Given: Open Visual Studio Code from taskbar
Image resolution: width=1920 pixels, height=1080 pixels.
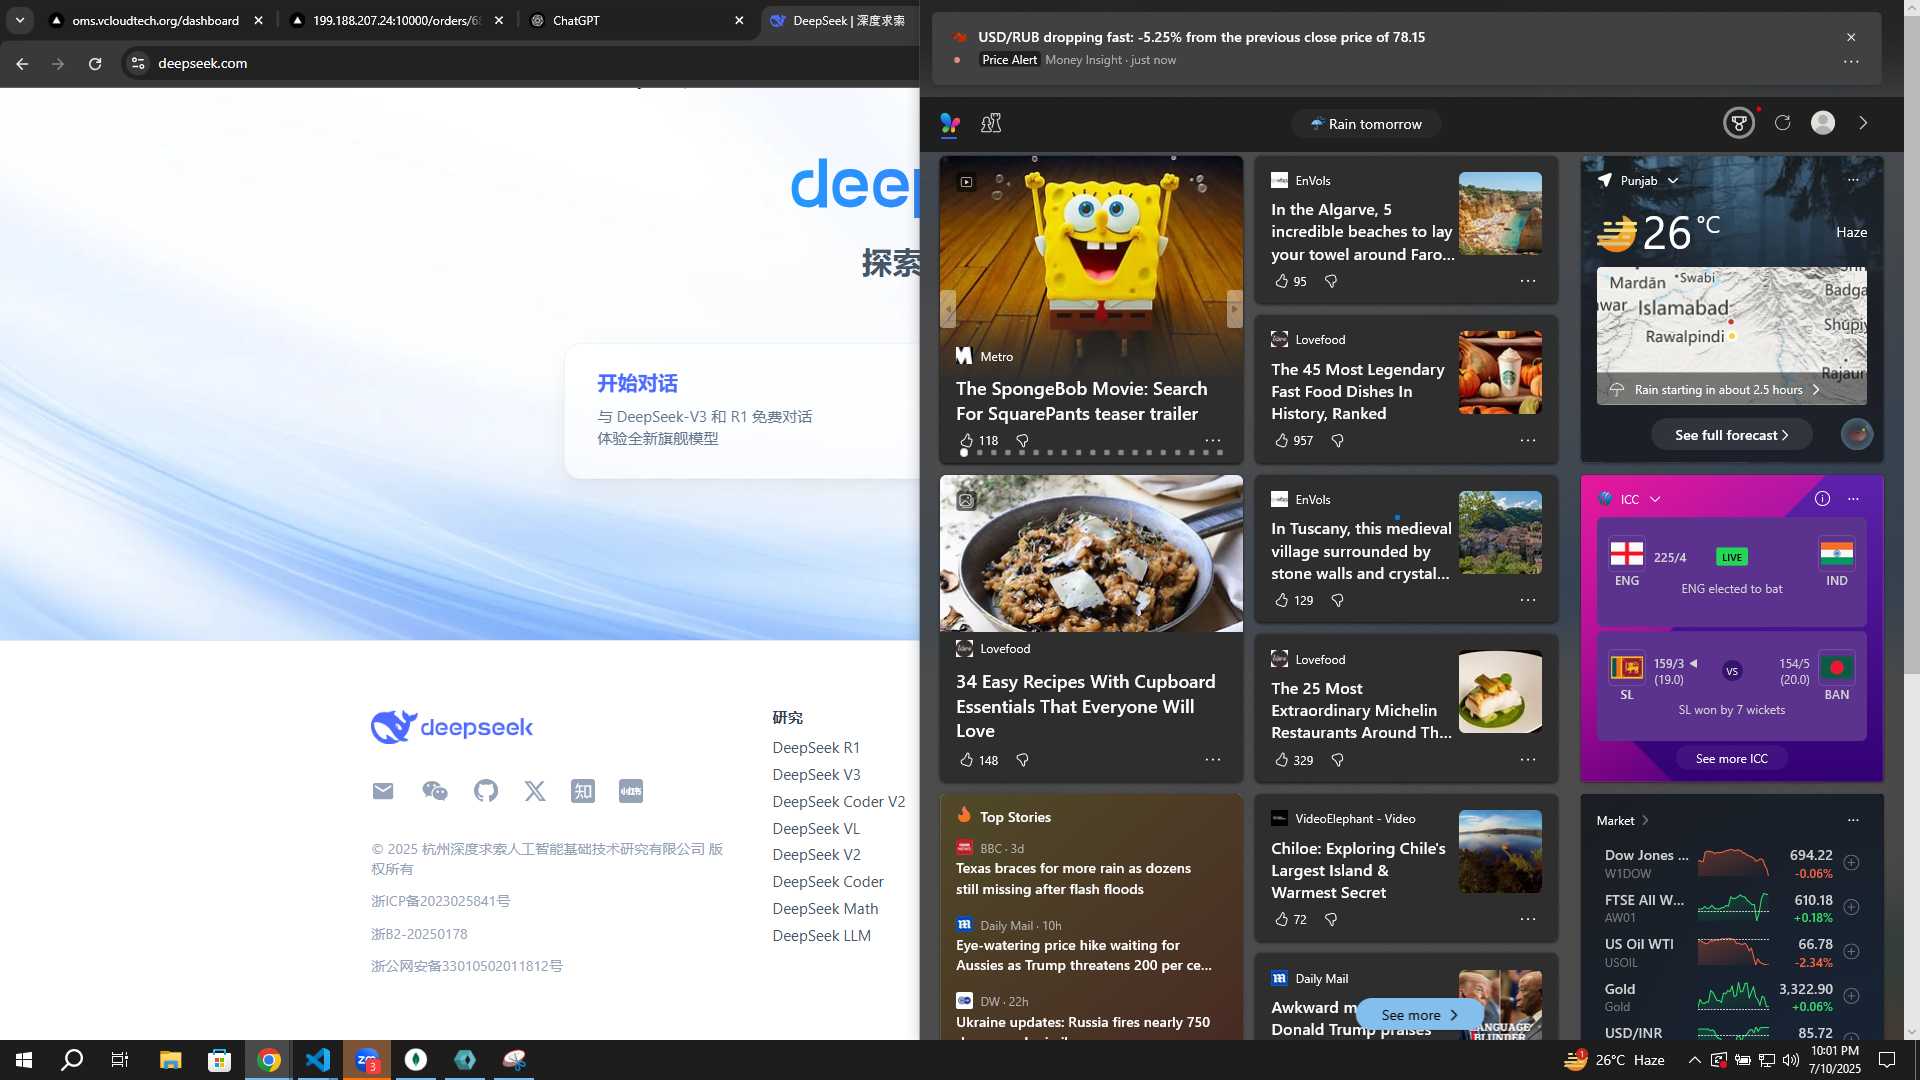Looking at the screenshot, I should 318,1060.
